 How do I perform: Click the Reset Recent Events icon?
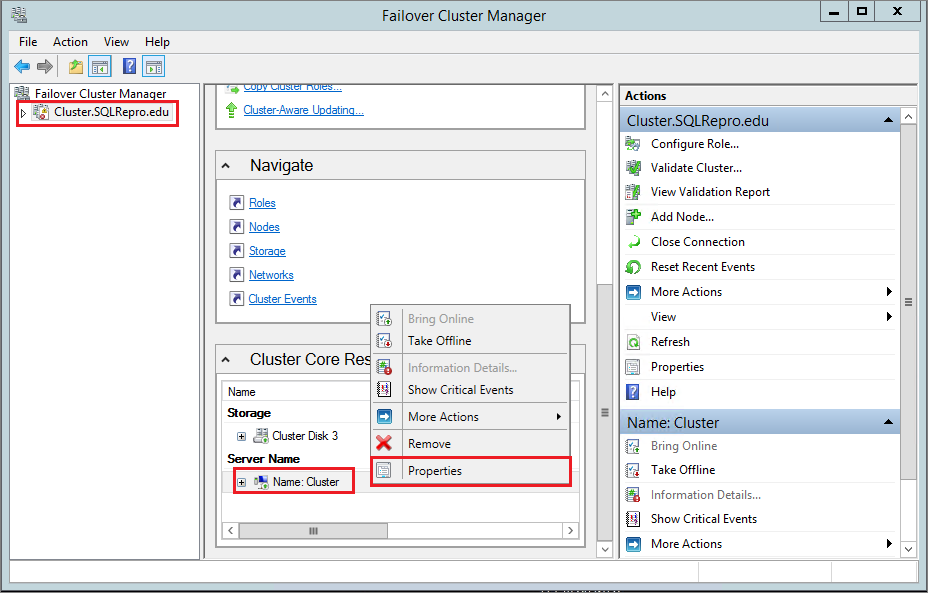(633, 267)
